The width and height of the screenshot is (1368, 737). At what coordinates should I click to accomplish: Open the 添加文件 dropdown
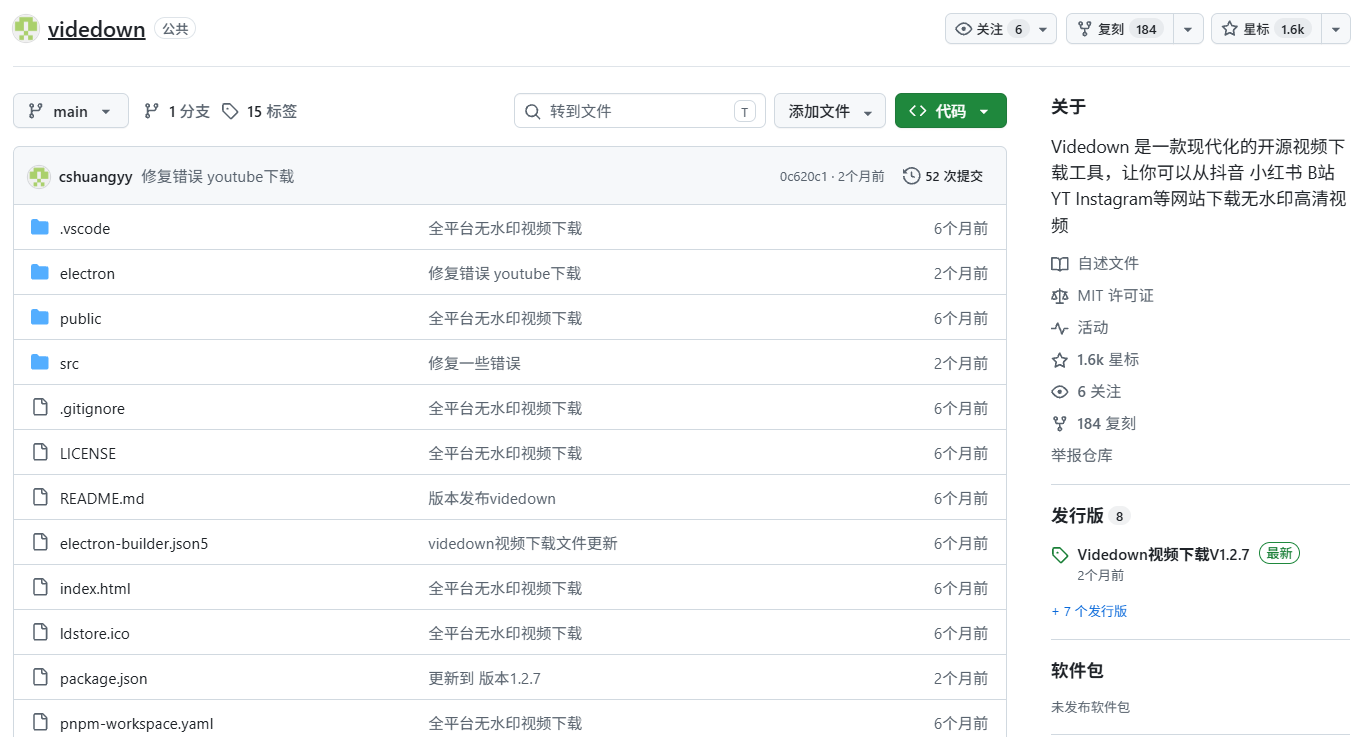pyautogui.click(x=830, y=111)
